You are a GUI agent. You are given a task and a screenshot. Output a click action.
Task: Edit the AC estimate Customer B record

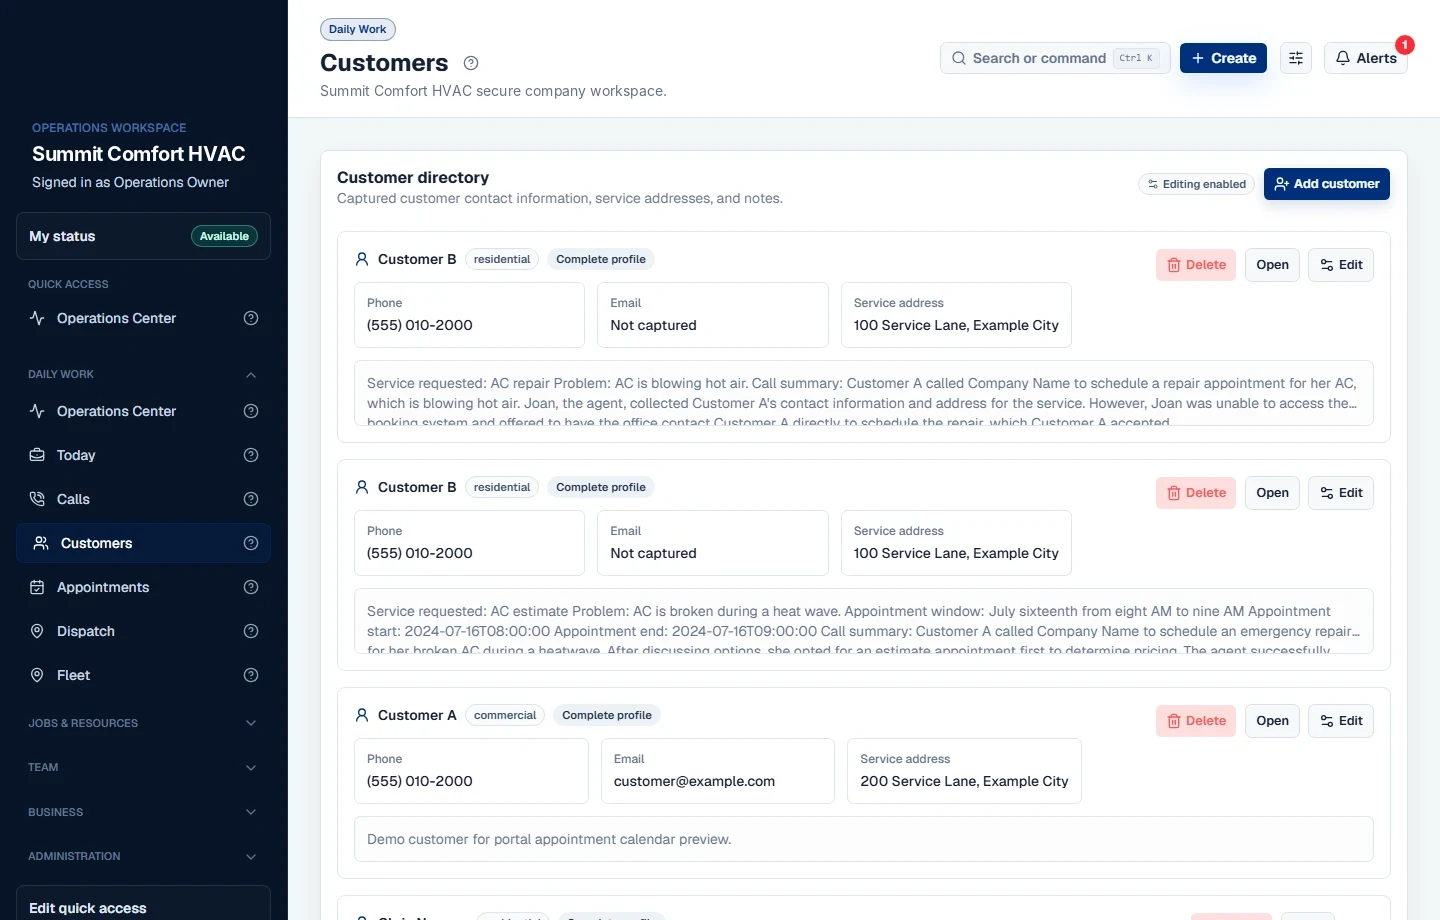1341,493
